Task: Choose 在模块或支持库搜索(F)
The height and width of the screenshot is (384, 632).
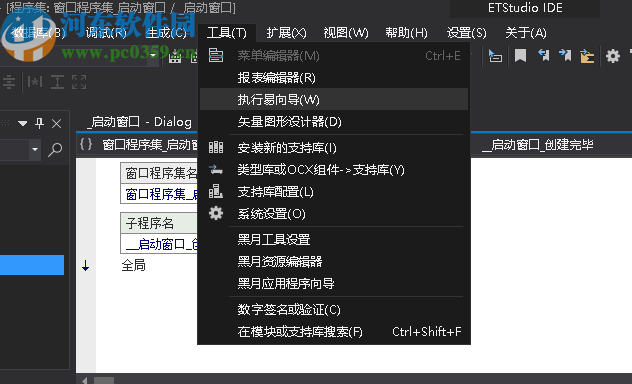Action: 334,332
